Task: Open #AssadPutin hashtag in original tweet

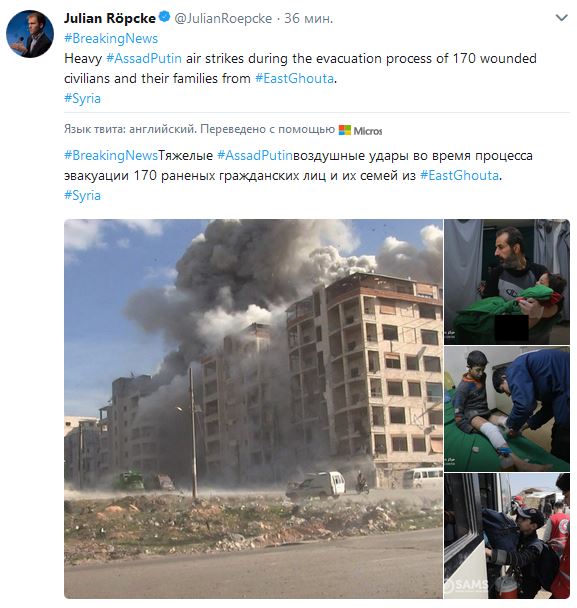Action: pyautogui.click(x=144, y=59)
